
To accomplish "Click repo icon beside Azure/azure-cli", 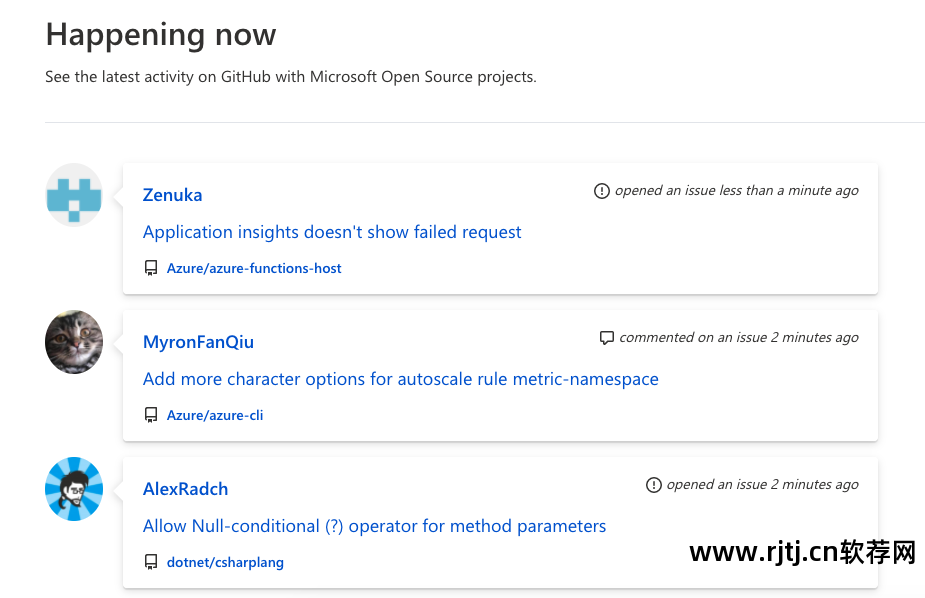I will (151, 415).
